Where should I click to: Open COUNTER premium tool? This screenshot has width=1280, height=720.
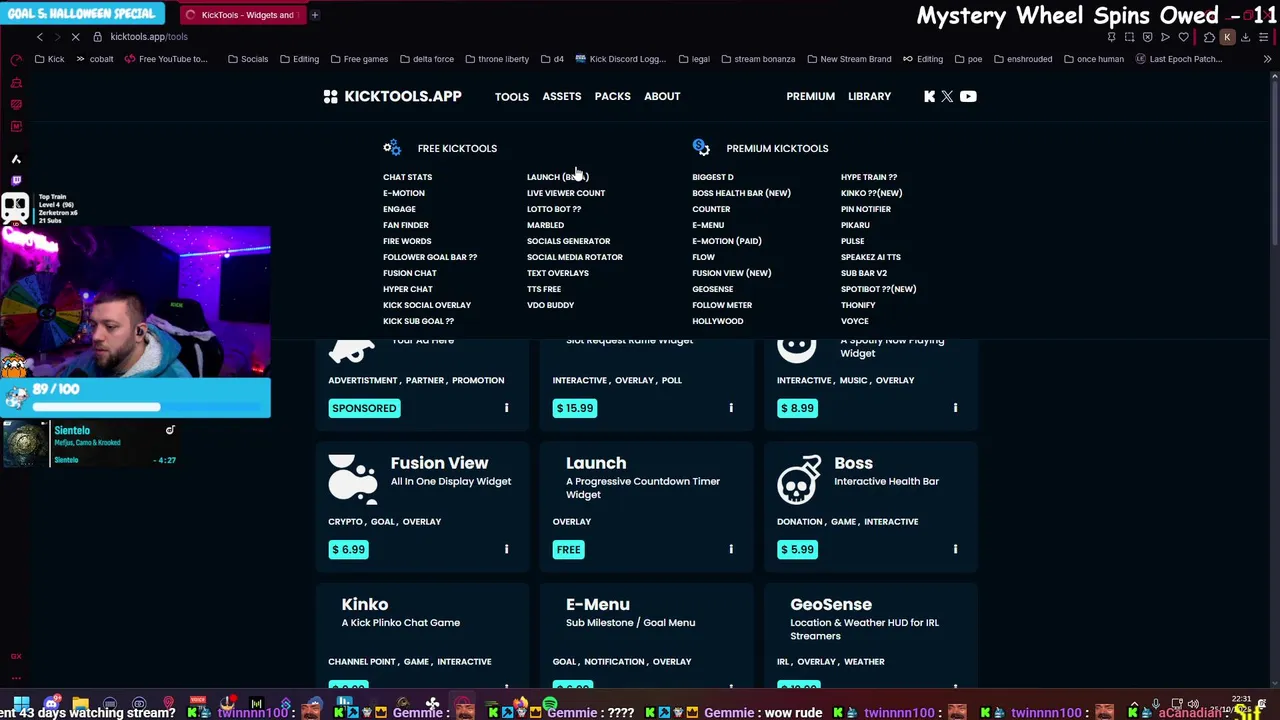point(711,209)
